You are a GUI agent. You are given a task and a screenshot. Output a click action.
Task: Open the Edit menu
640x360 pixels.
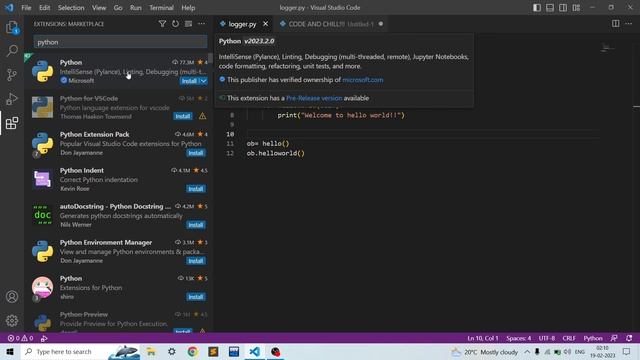[44, 8]
